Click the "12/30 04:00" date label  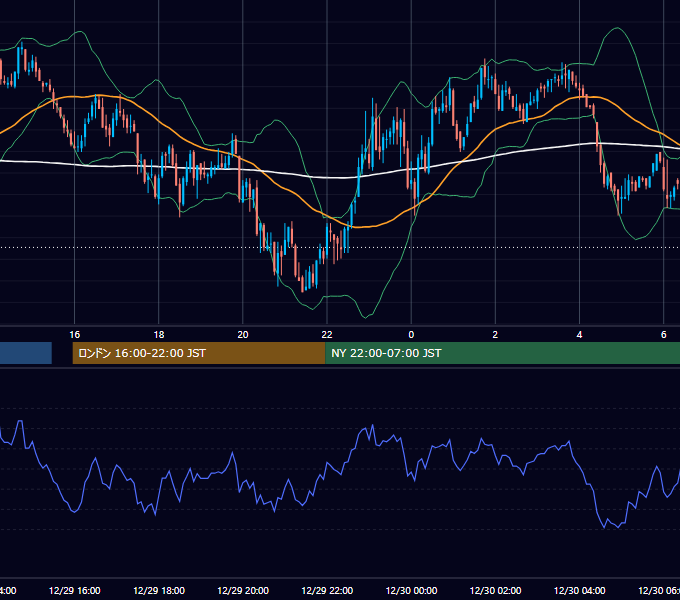click(x=579, y=590)
